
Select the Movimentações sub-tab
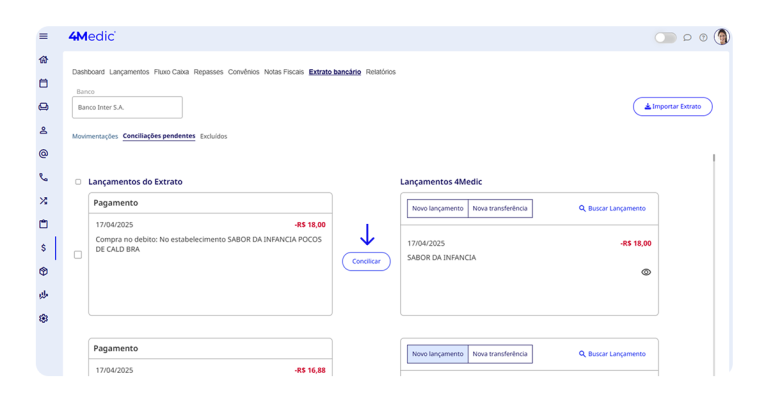(x=95, y=136)
